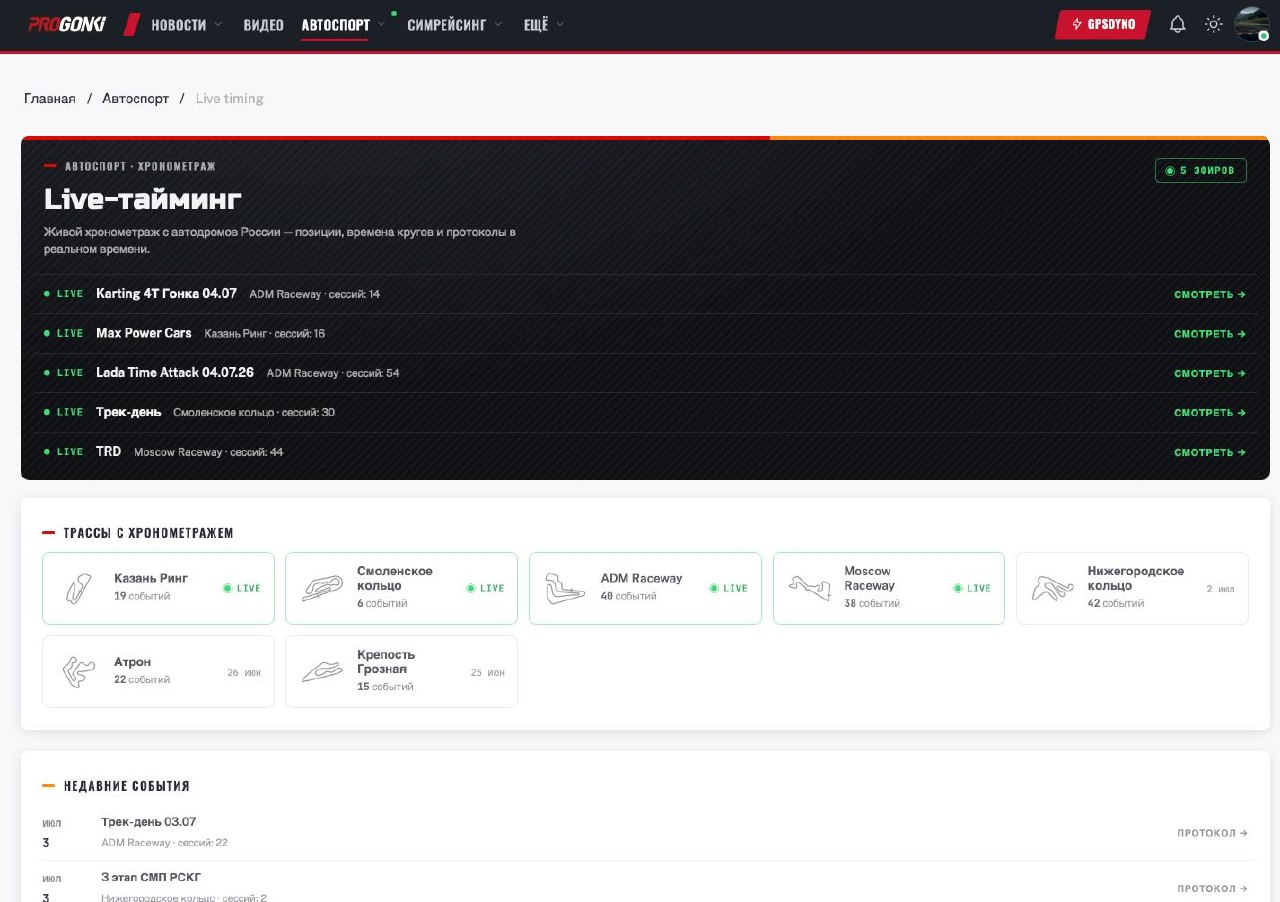Go to Главная in the breadcrumbs
Viewport: 1280px width, 902px height.
pyautogui.click(x=50, y=98)
